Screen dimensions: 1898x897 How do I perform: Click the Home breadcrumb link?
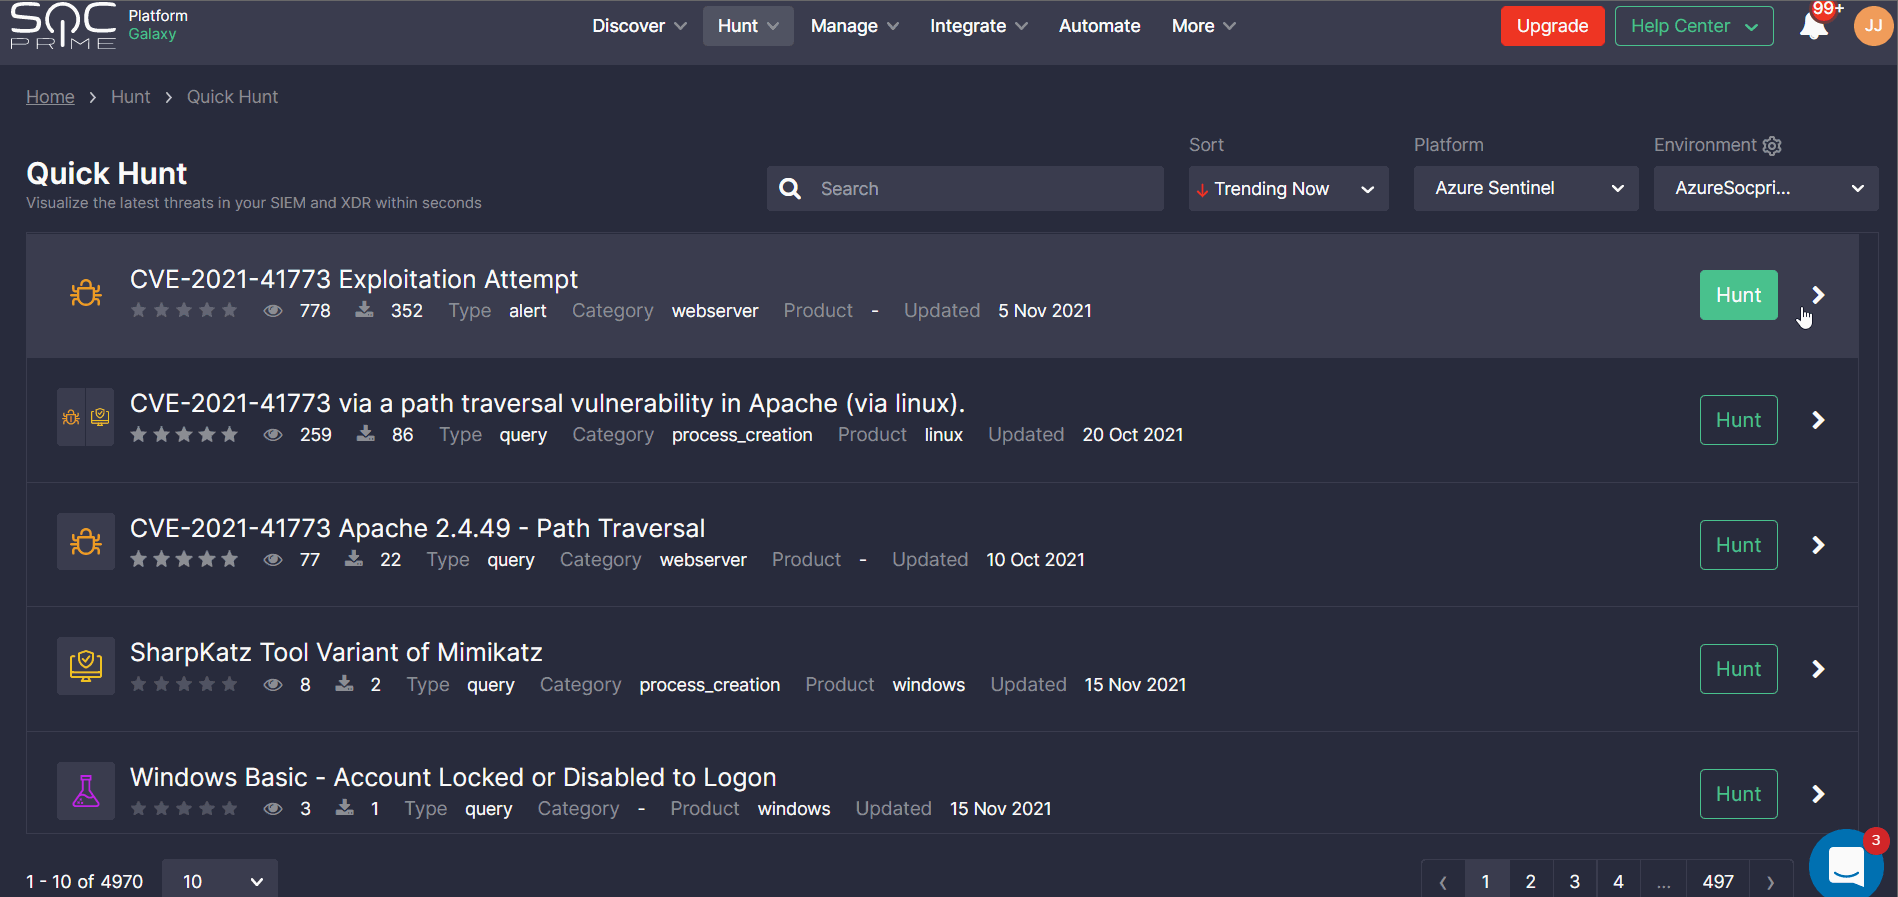pos(50,97)
